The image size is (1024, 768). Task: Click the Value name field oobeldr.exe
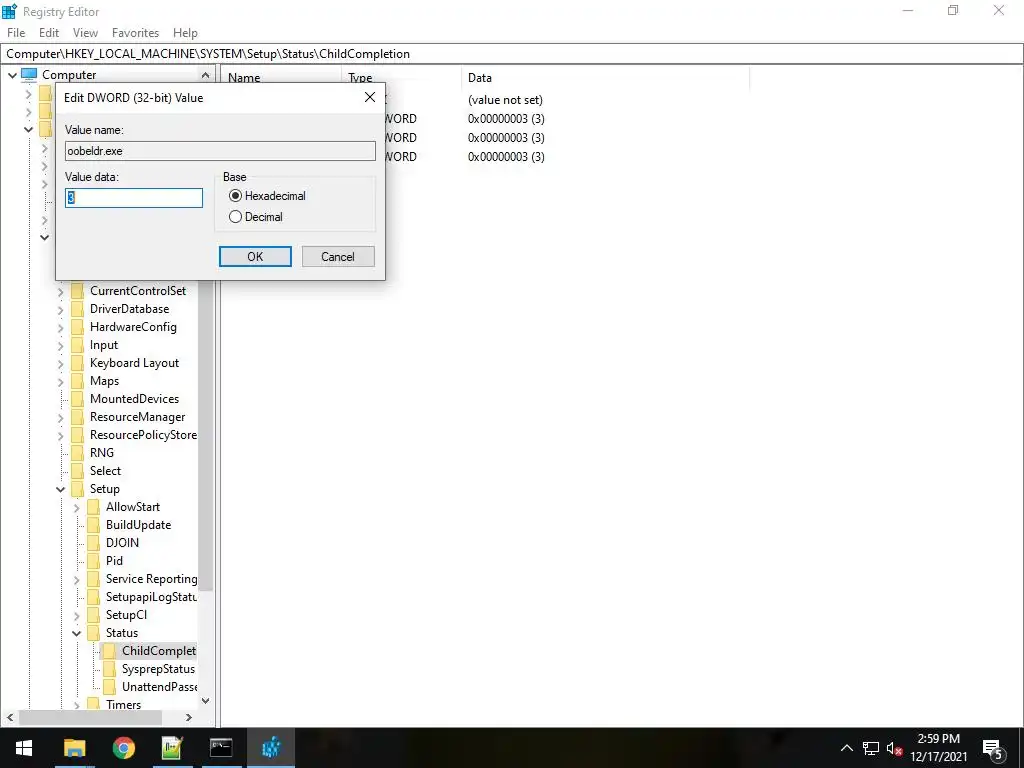pyautogui.click(x=220, y=151)
